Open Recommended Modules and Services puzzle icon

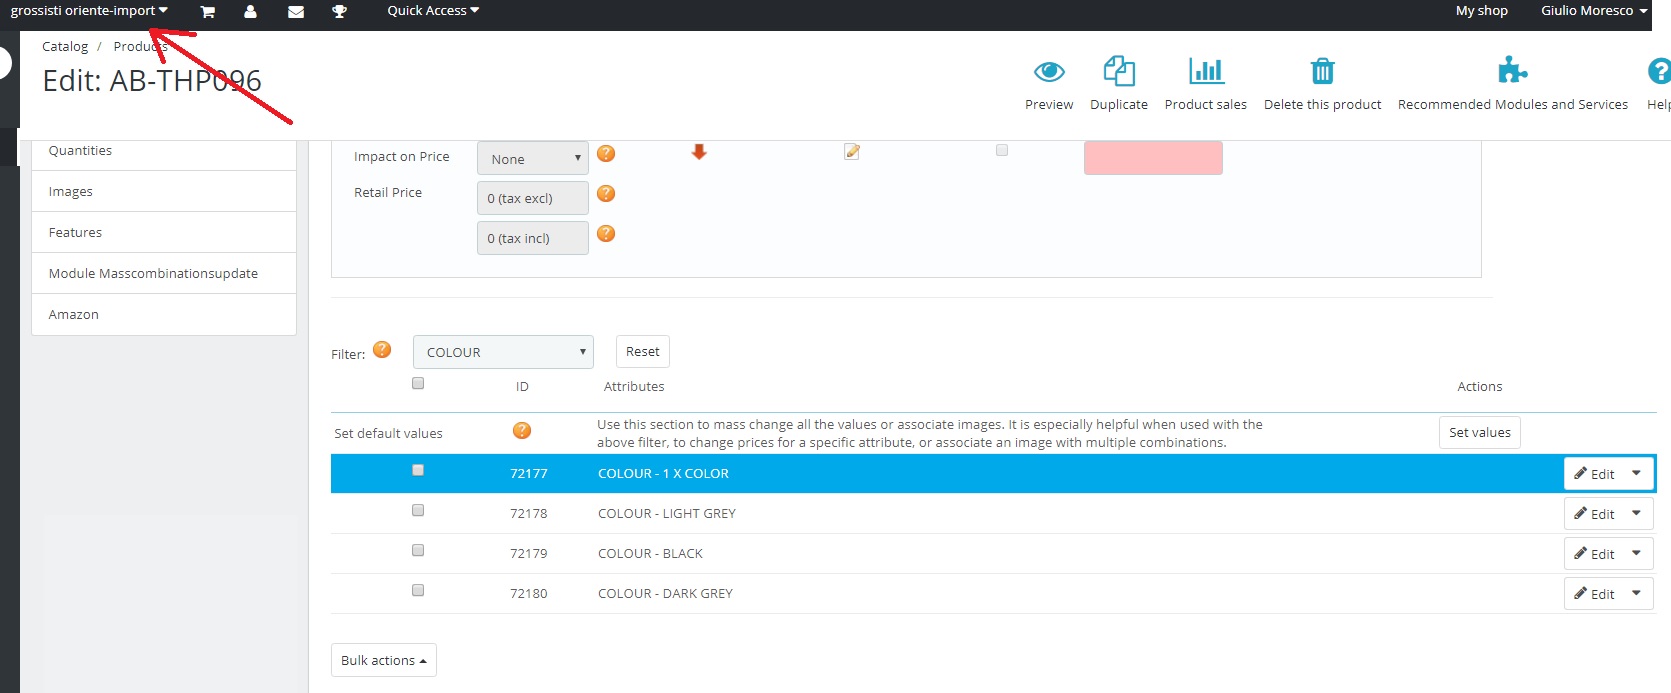click(1512, 70)
